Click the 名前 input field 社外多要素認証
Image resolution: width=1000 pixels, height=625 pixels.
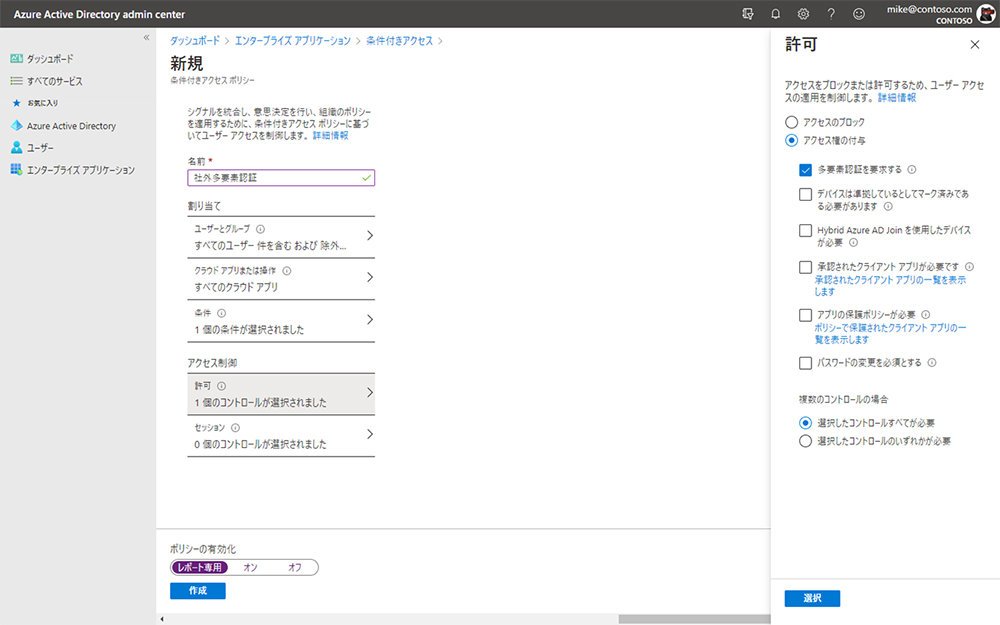click(x=281, y=178)
